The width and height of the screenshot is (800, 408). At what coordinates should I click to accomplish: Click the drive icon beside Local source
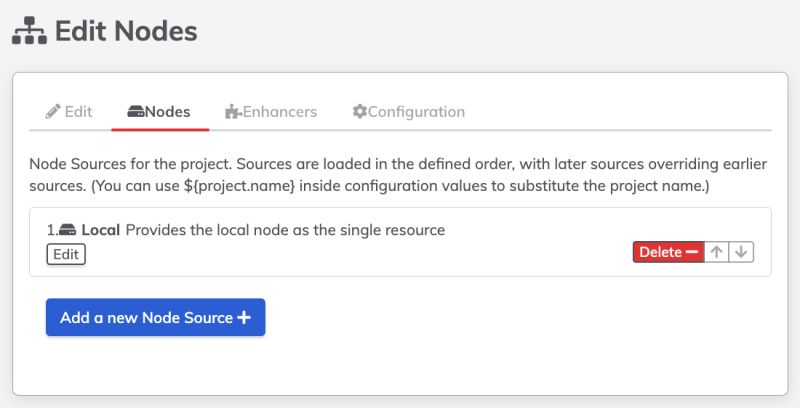coord(68,230)
